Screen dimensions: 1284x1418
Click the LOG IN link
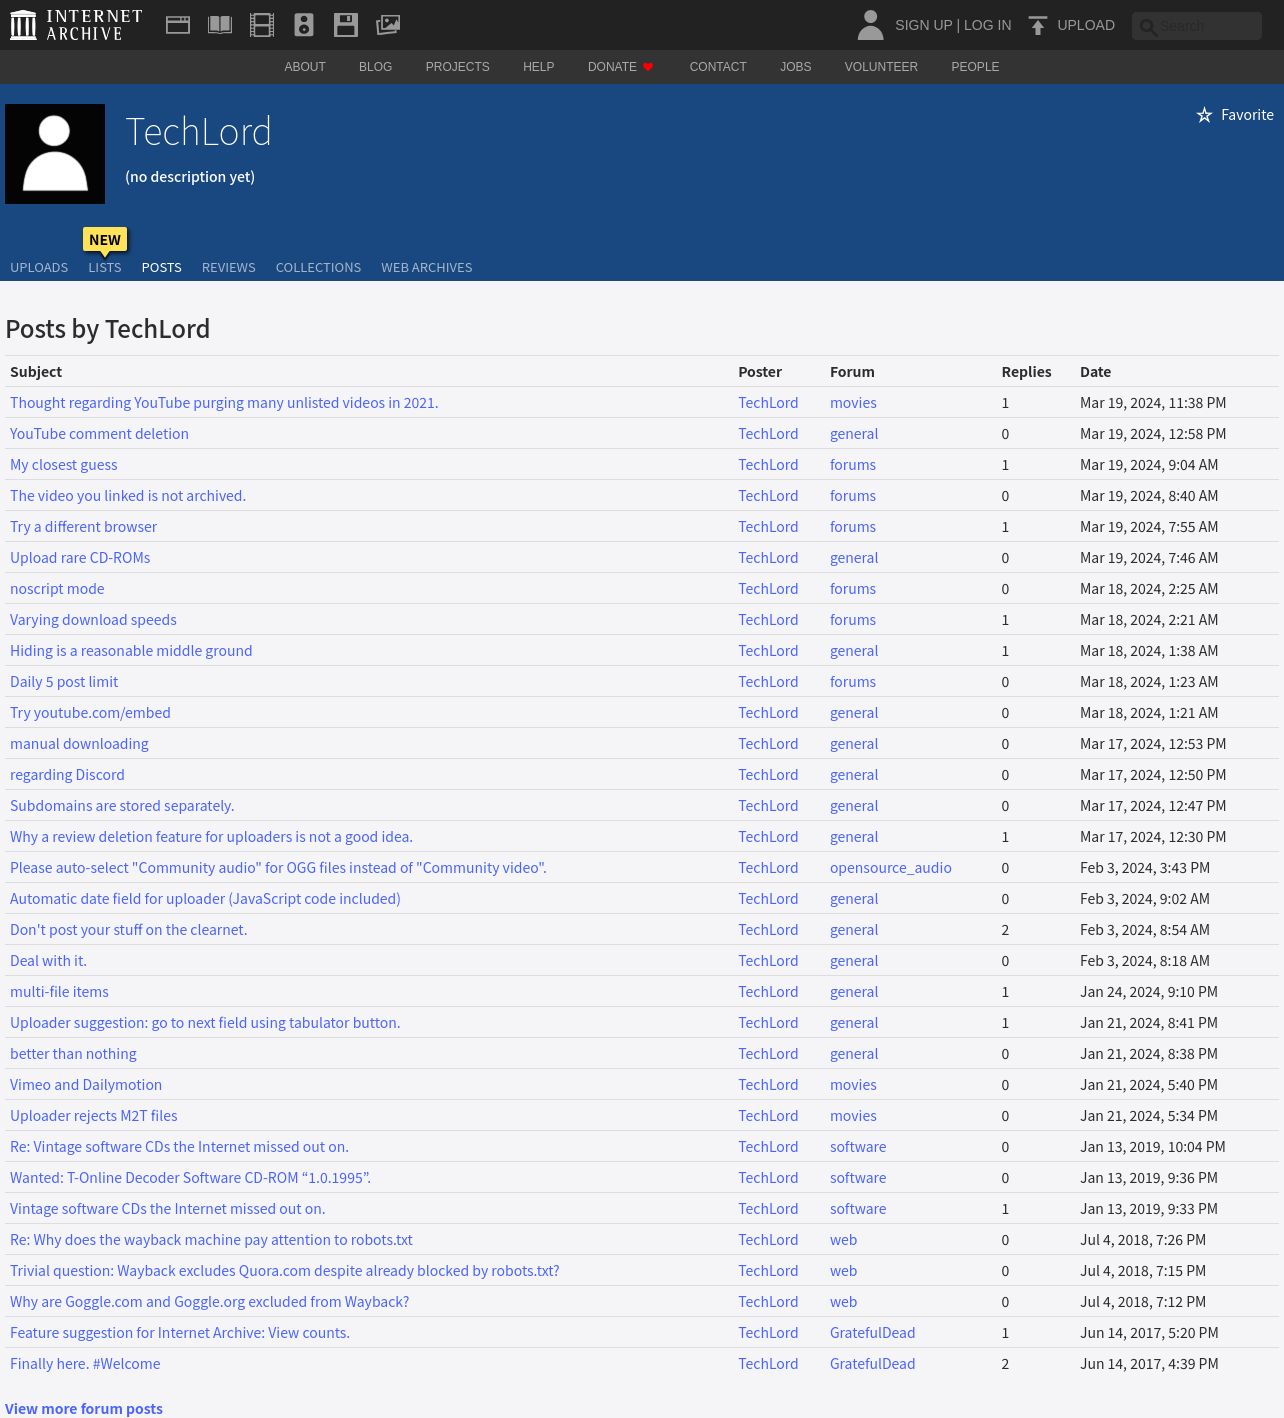987,25
